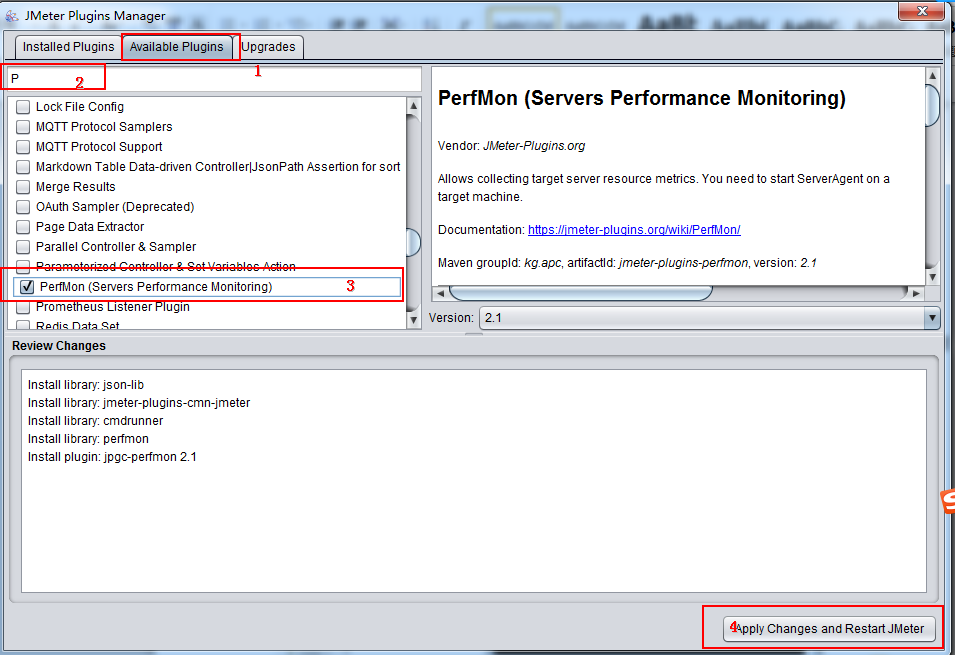The width and height of the screenshot is (955, 655).
Task: Select Merge Results plugin name
Action: [76, 186]
